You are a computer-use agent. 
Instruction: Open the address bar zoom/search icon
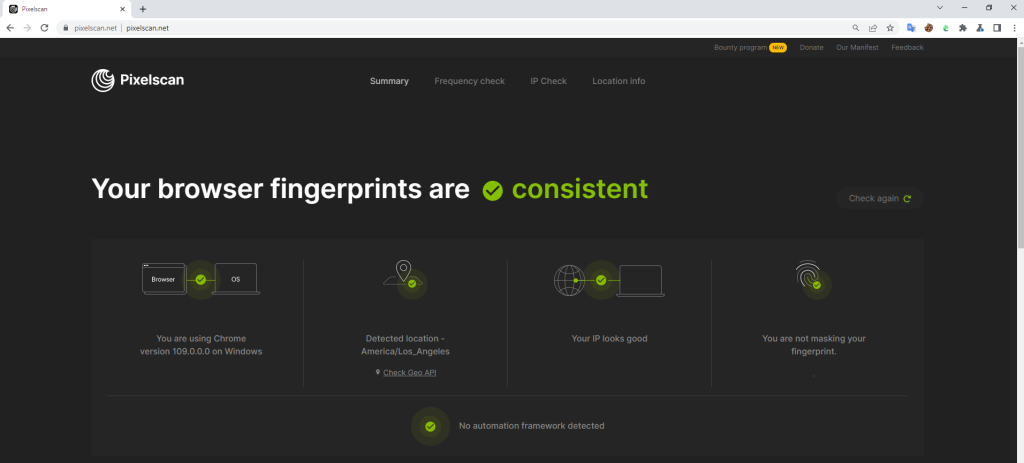click(x=856, y=27)
